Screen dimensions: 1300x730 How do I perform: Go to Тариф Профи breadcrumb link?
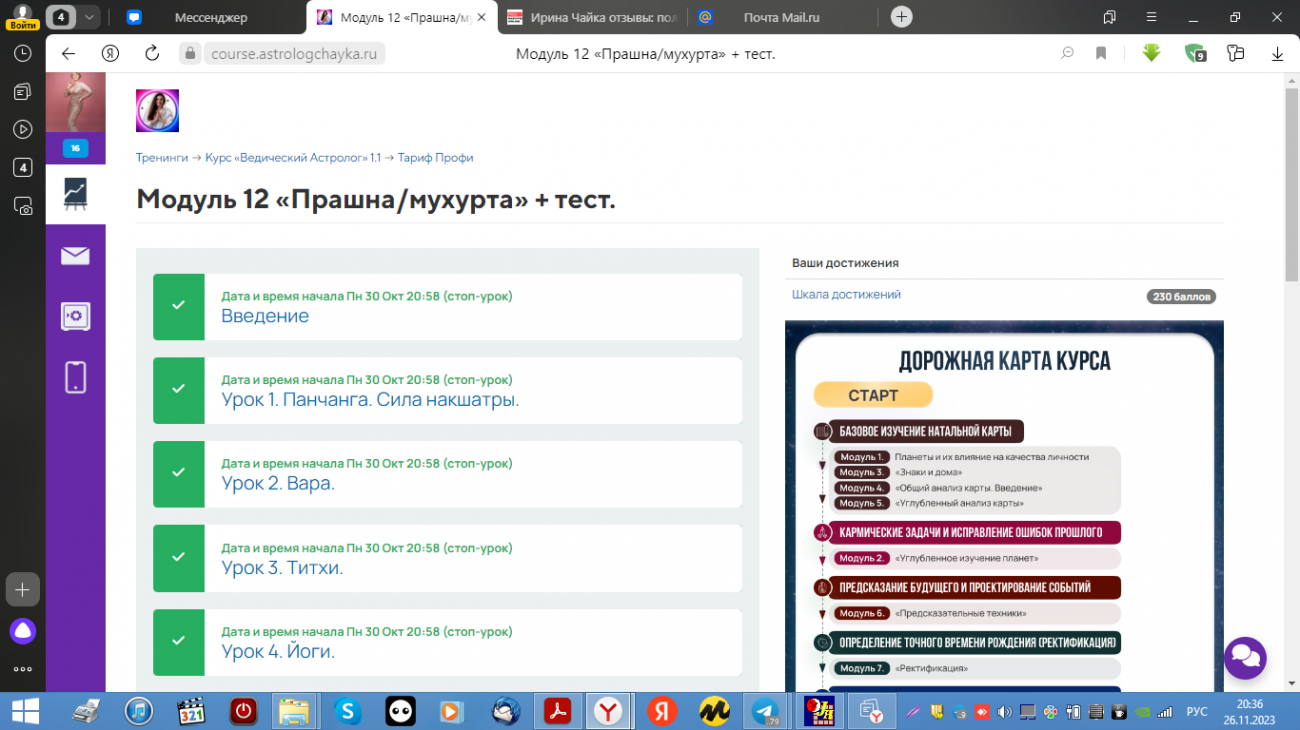pyautogui.click(x=435, y=158)
